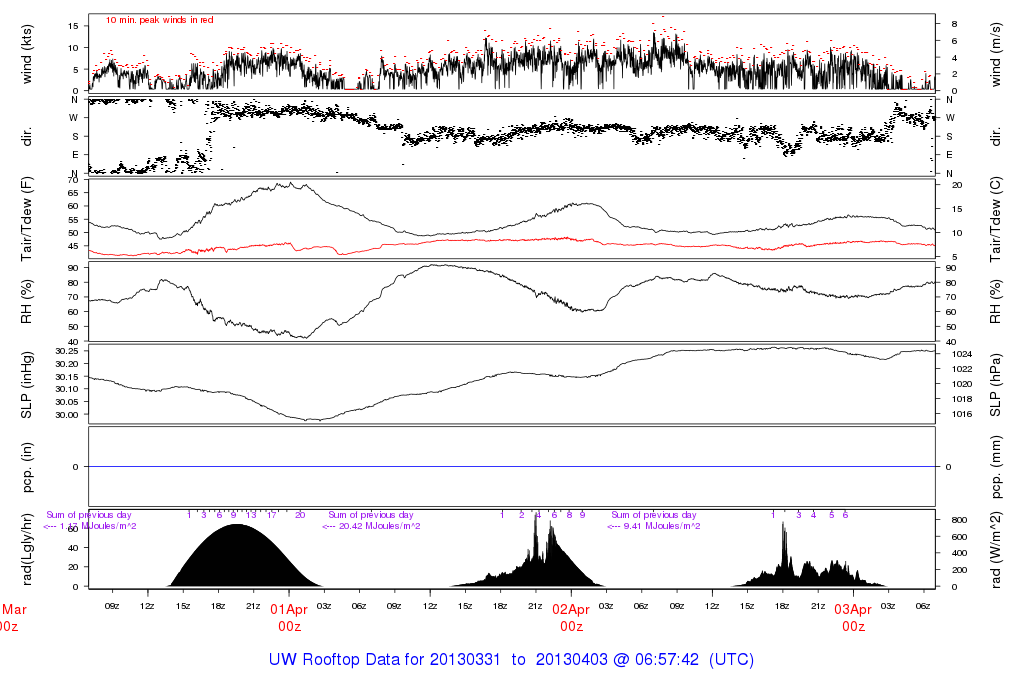Image resolution: width=1024 pixels, height=700 pixels.
Task: Click the 'wind (m/s)' axis label
Action: (x=995, y=55)
